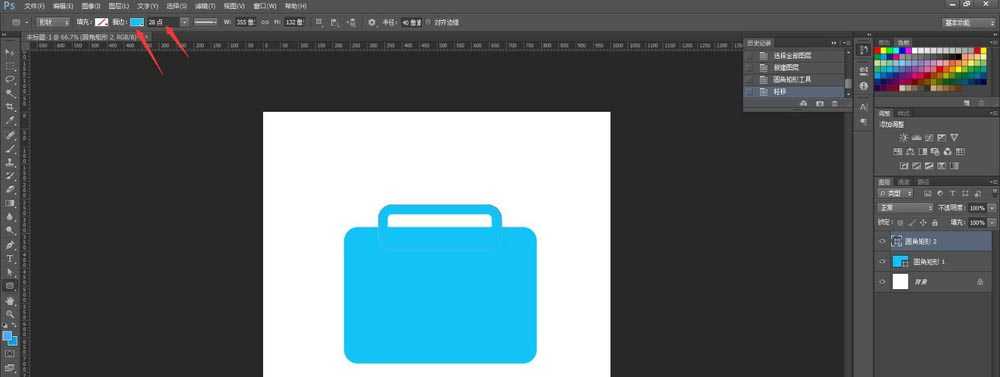The width and height of the screenshot is (1000, 377).
Task: Open the gear settings in options bar
Action: pyautogui.click(x=372, y=22)
